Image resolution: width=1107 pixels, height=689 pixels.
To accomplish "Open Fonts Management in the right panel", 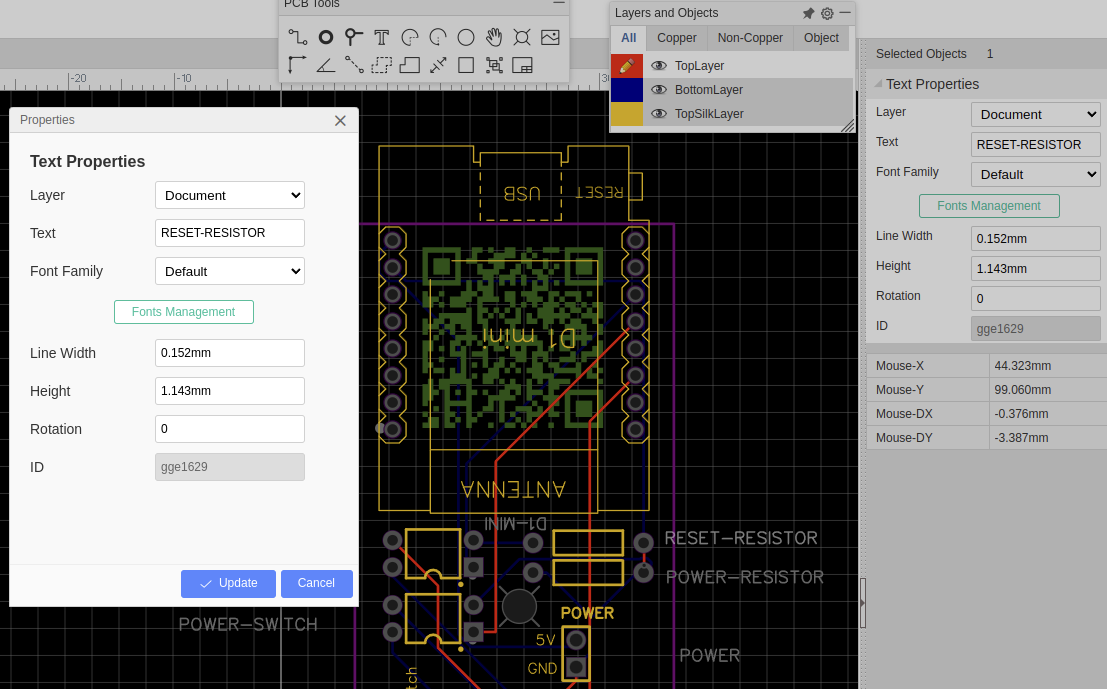I will coord(989,206).
